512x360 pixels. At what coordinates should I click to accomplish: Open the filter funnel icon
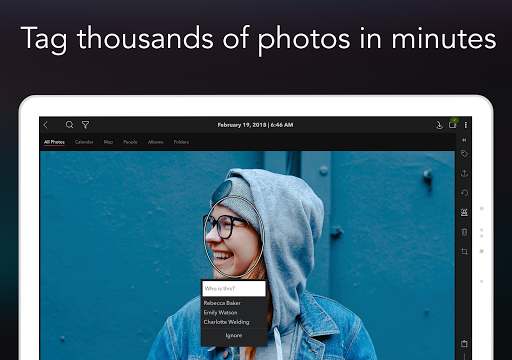[x=85, y=125]
